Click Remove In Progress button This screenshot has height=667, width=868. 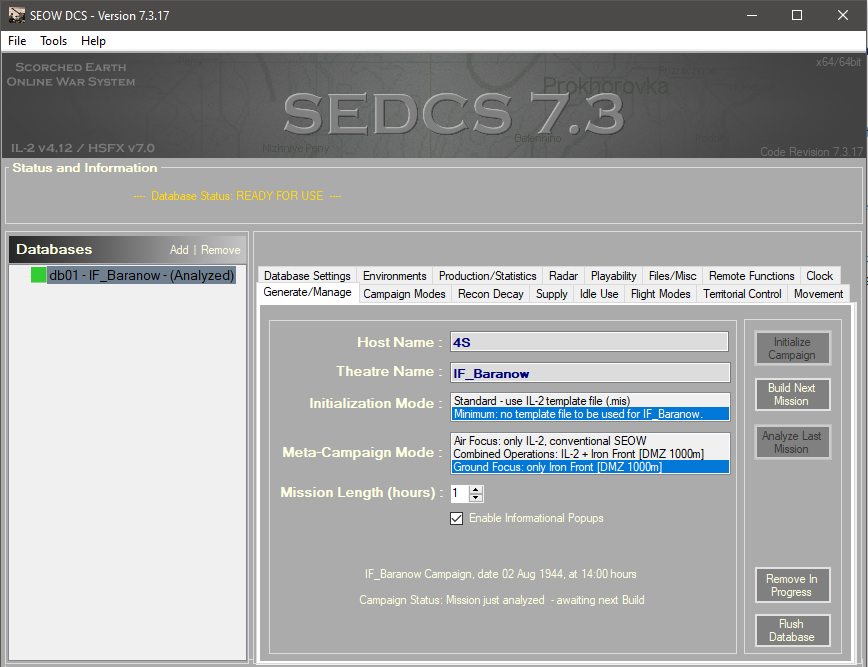pyautogui.click(x=791, y=585)
